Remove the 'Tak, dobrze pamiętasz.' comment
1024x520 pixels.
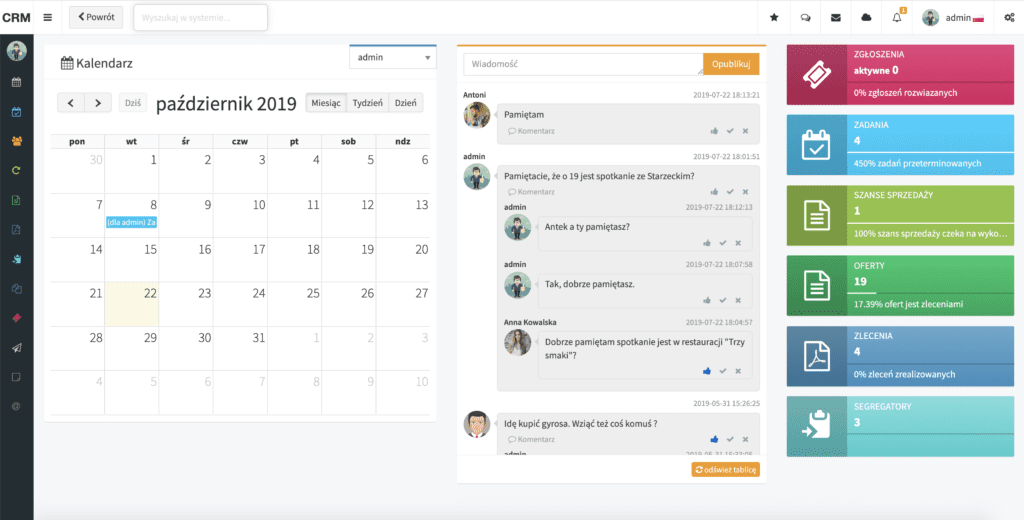[738, 300]
